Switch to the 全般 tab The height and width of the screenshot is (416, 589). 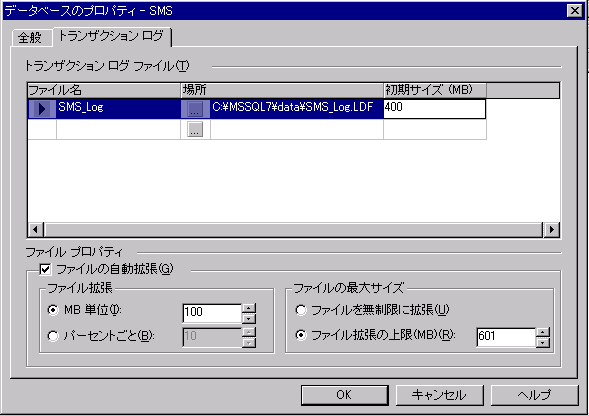click(x=30, y=38)
